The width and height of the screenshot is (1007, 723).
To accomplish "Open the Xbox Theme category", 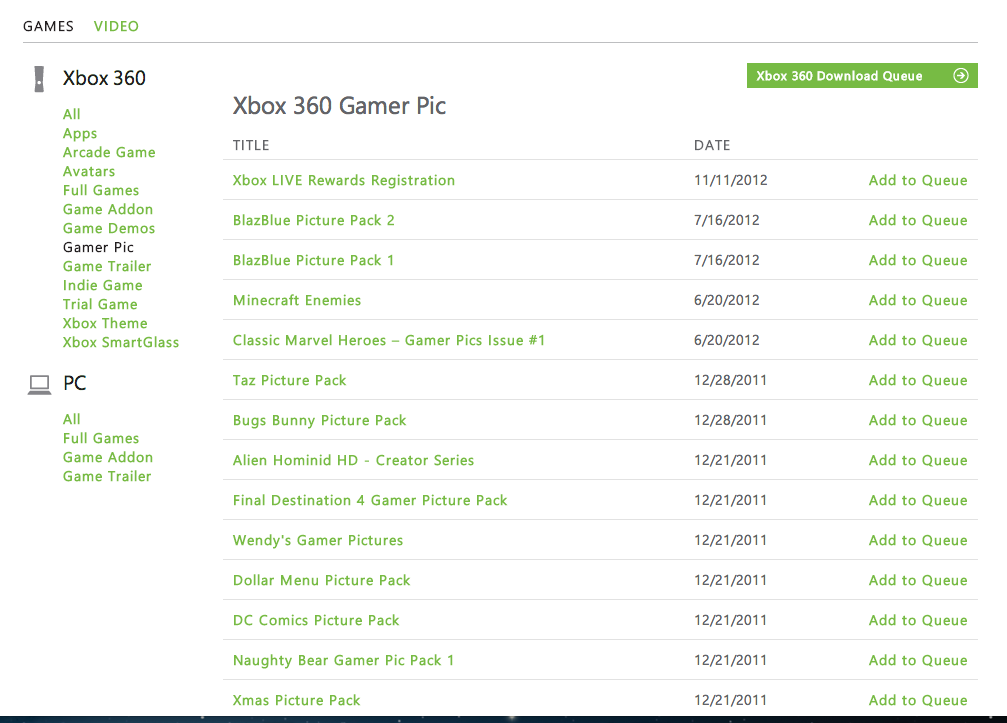I will point(105,323).
